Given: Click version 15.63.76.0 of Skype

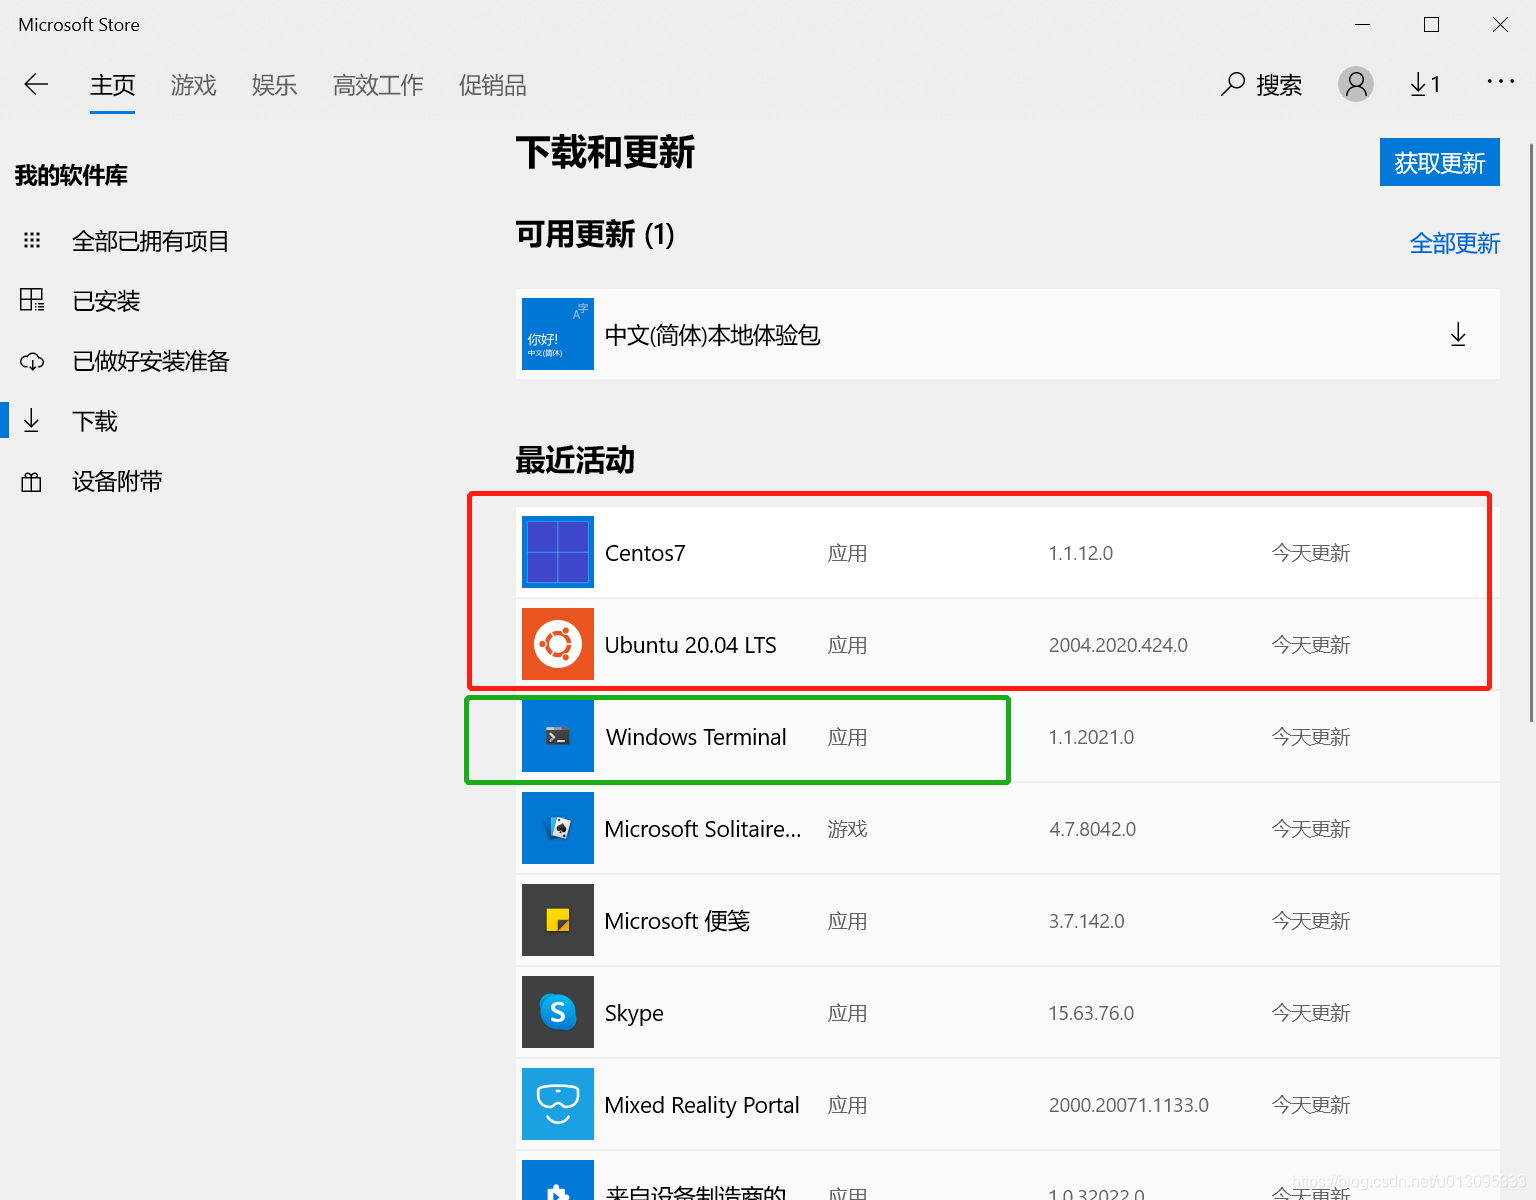Looking at the screenshot, I should (x=1091, y=1013).
